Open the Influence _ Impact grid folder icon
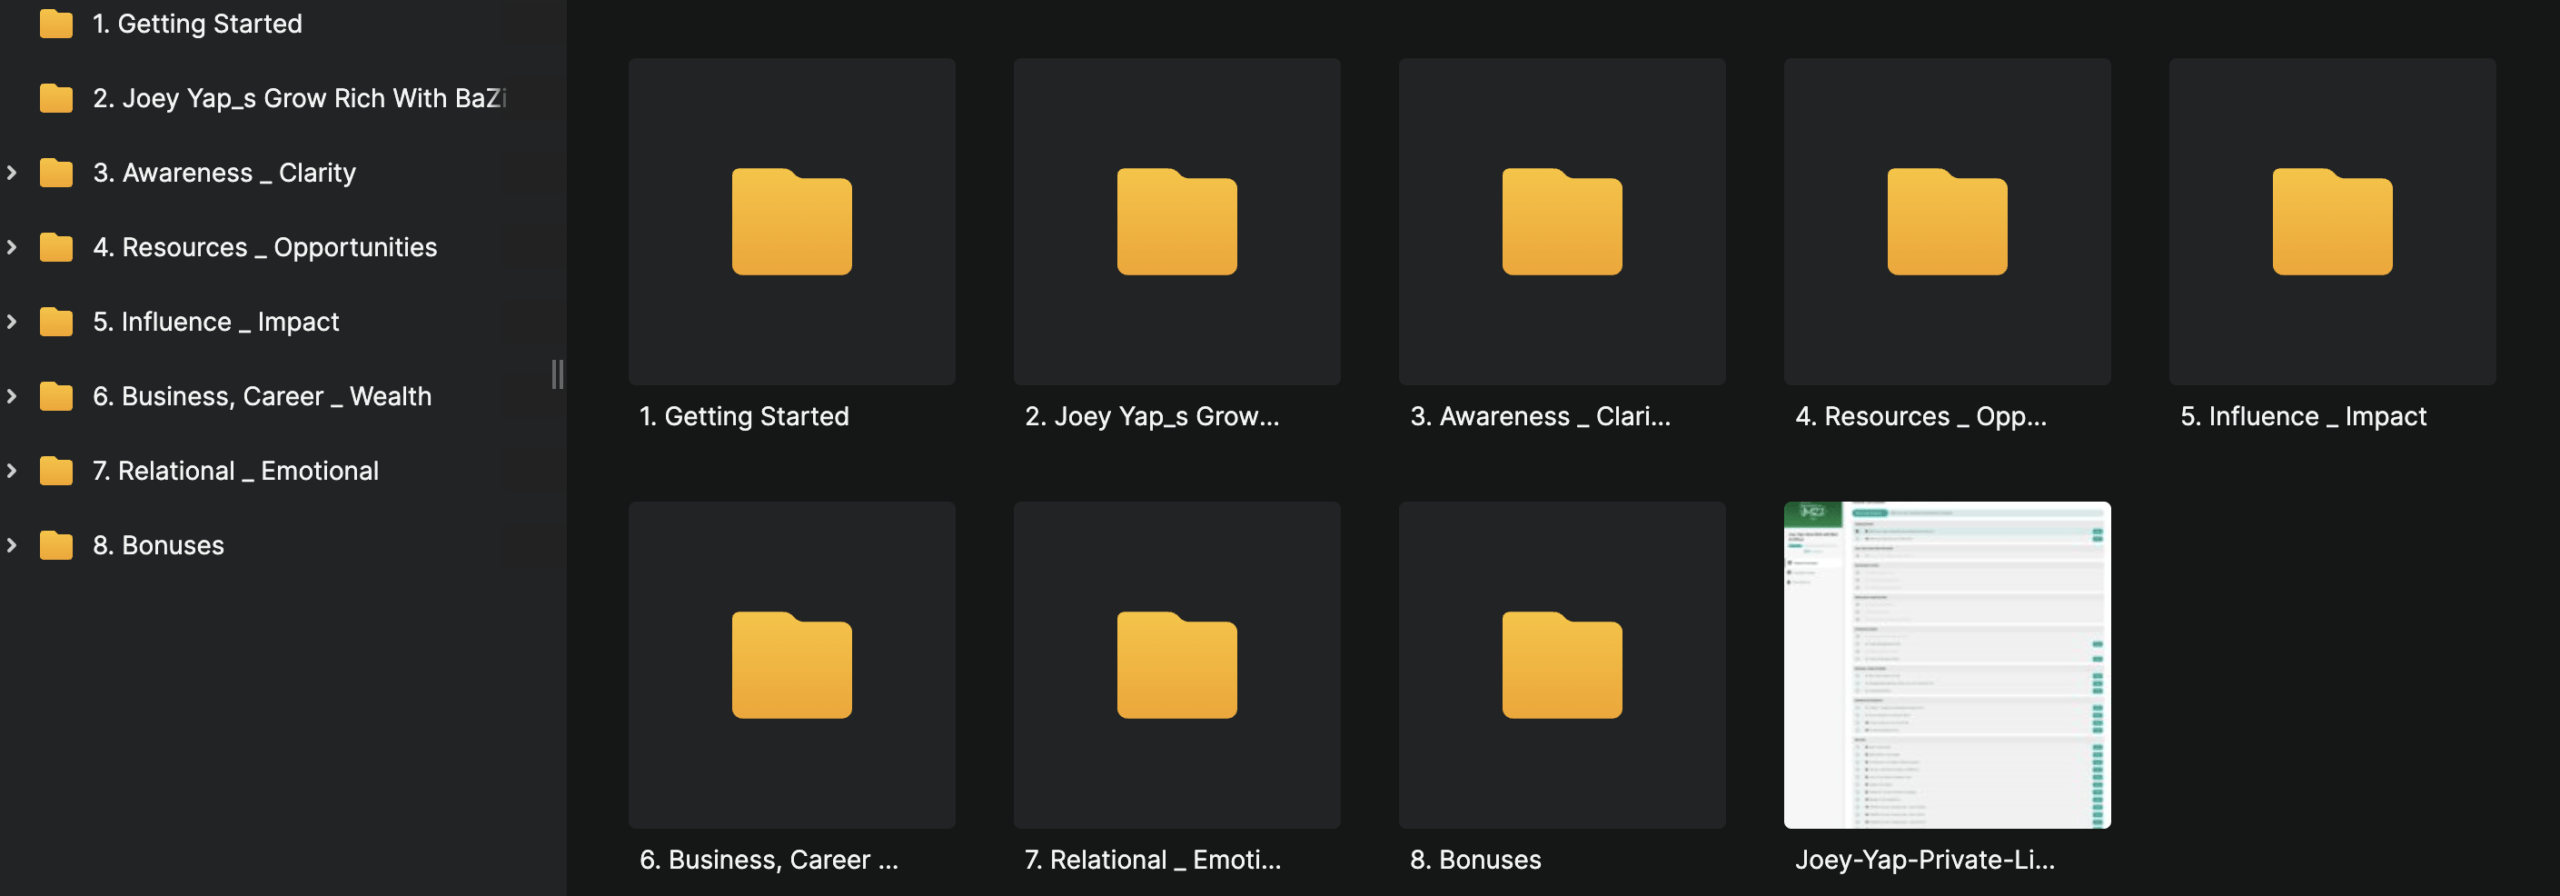This screenshot has height=896, width=2560. tap(2331, 221)
